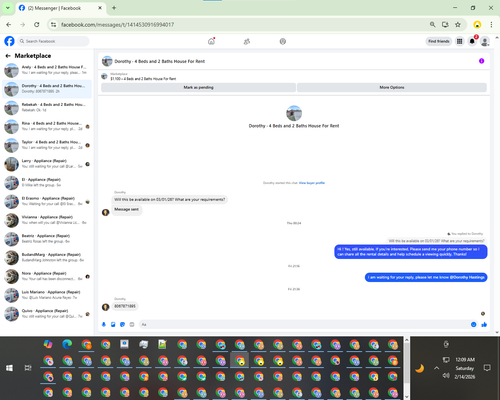Click the message text field labeled Aa
This screenshot has width=500, height=400.
click(305, 324)
